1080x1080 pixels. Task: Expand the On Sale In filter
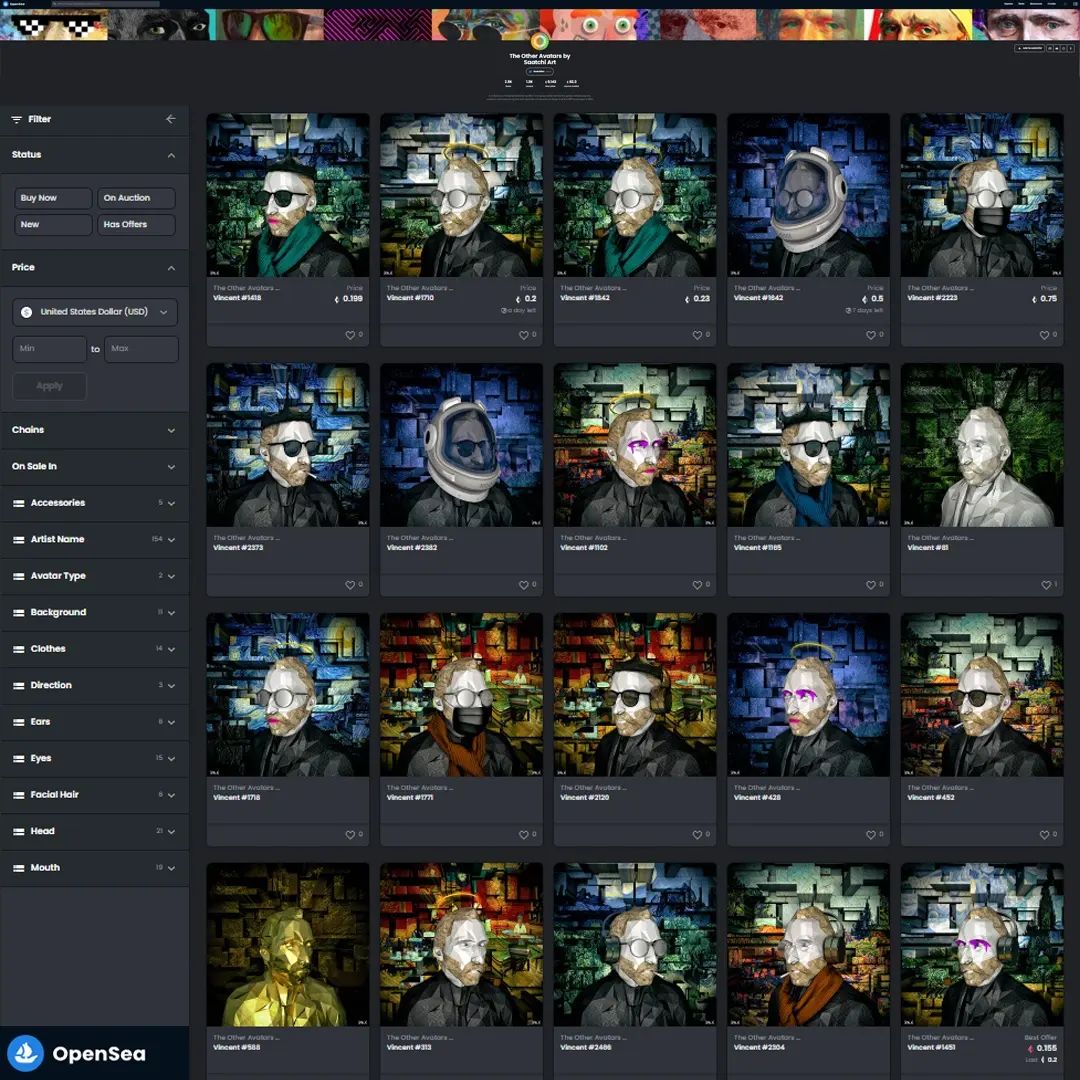point(94,467)
